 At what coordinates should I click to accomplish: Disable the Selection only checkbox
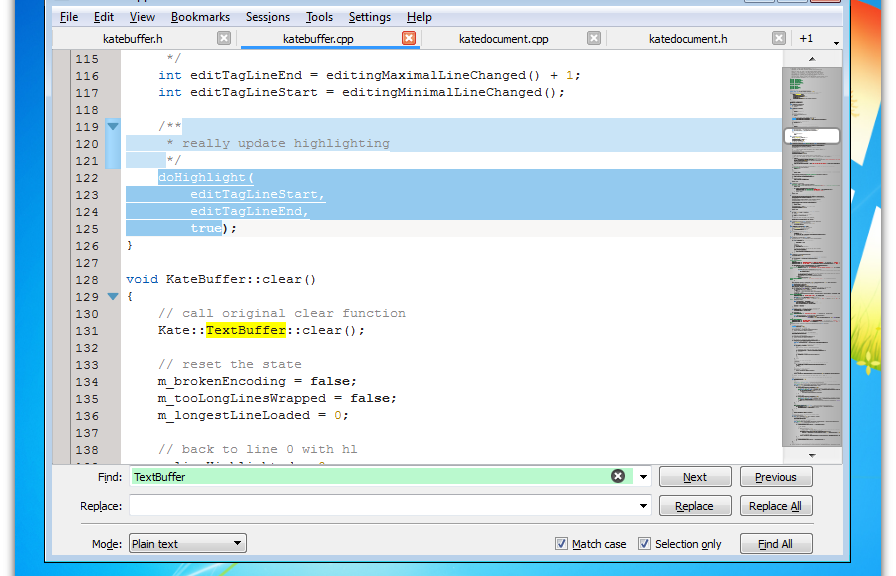tap(644, 544)
